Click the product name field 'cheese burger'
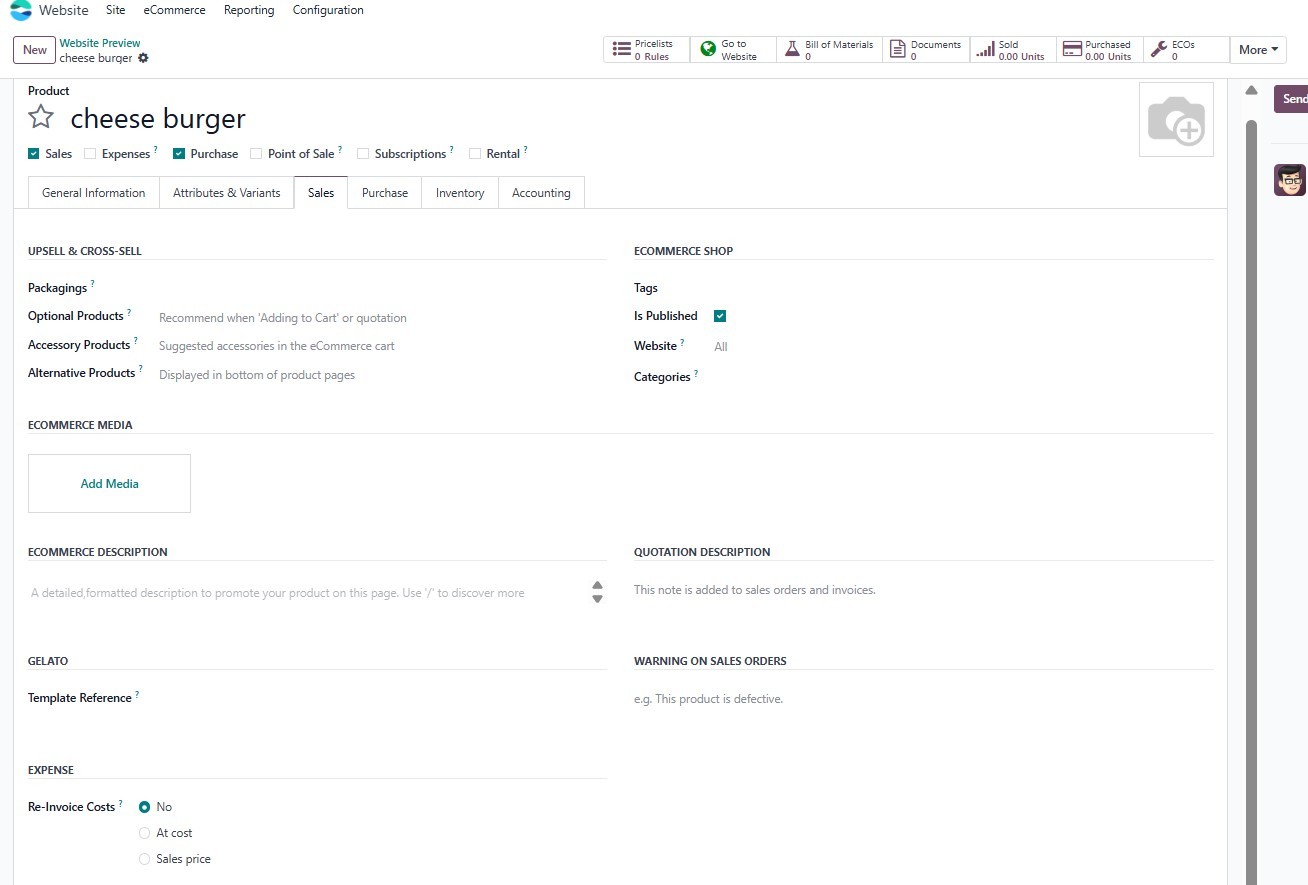Image resolution: width=1308 pixels, height=885 pixels. tap(158, 118)
